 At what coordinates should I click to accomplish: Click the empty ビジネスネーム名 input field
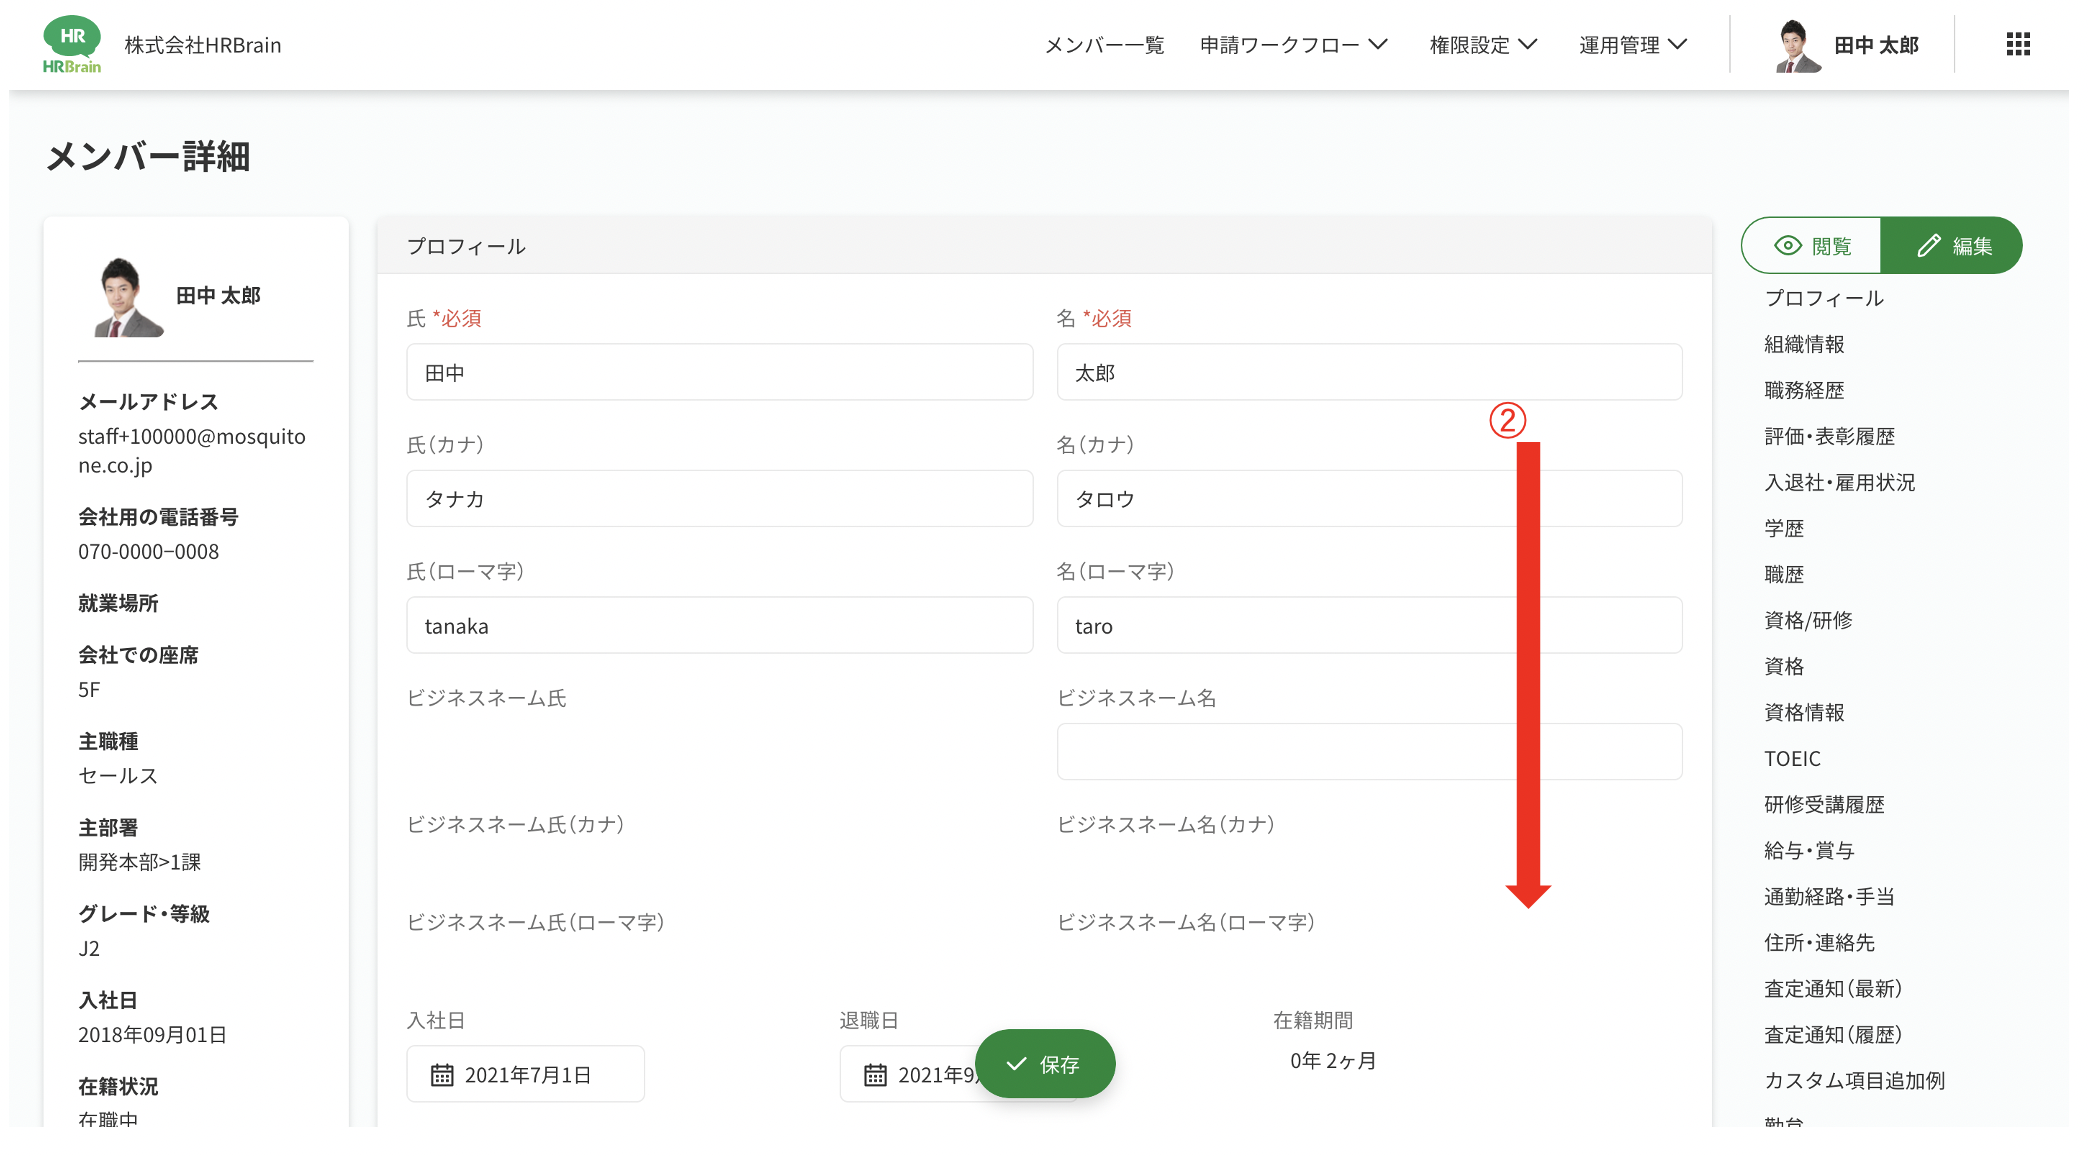(x=1370, y=751)
